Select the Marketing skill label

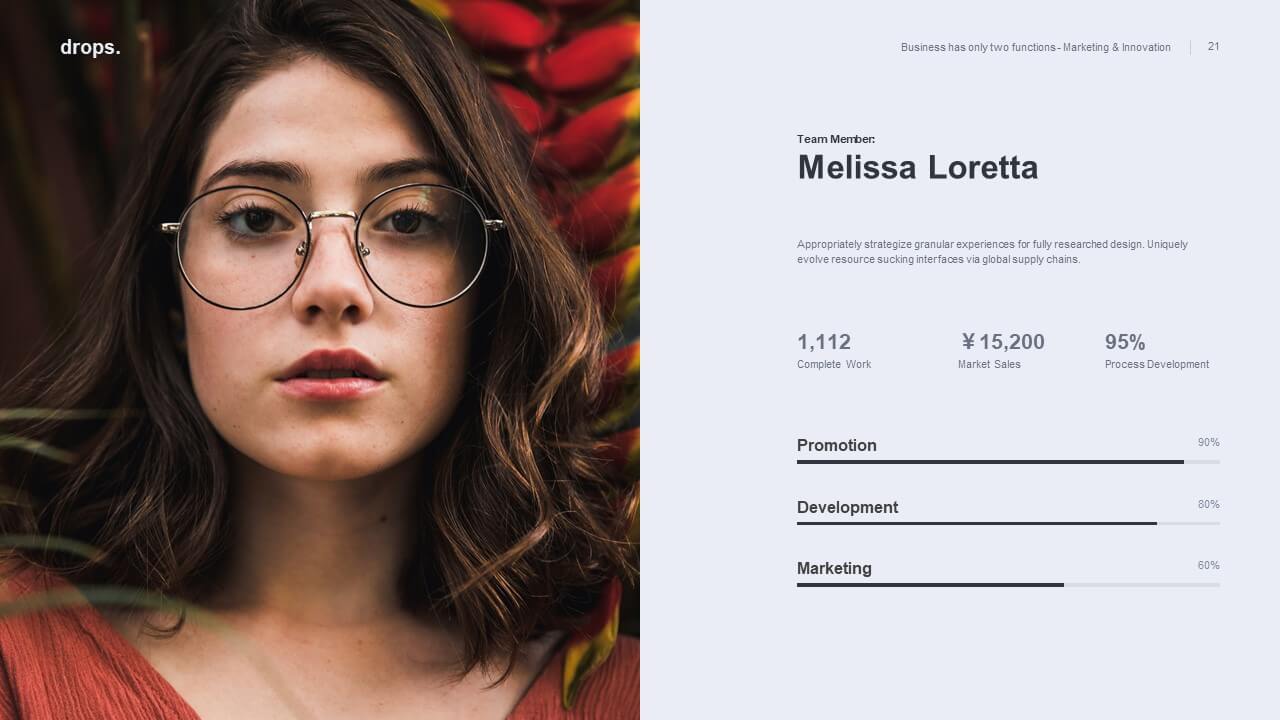click(x=834, y=568)
